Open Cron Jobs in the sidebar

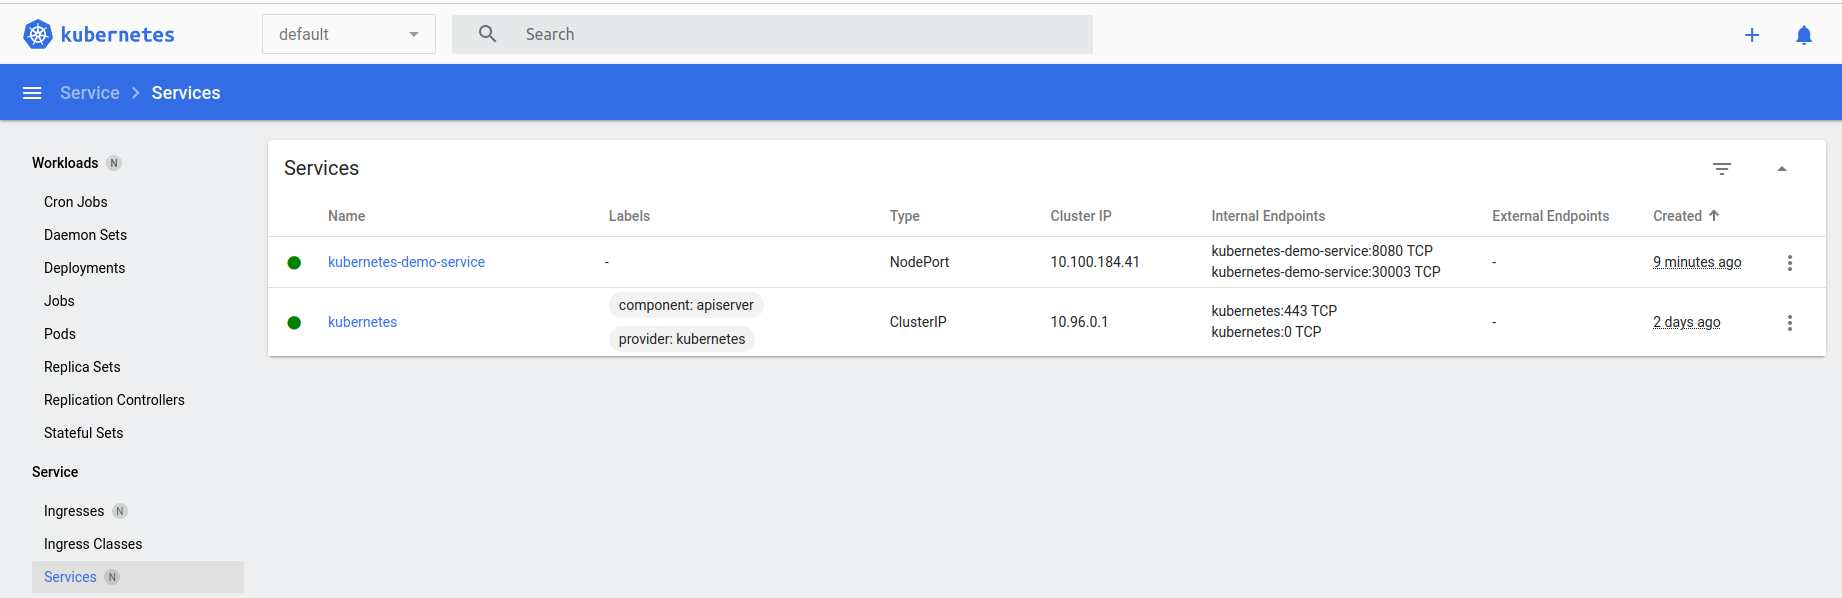pyautogui.click(x=76, y=202)
